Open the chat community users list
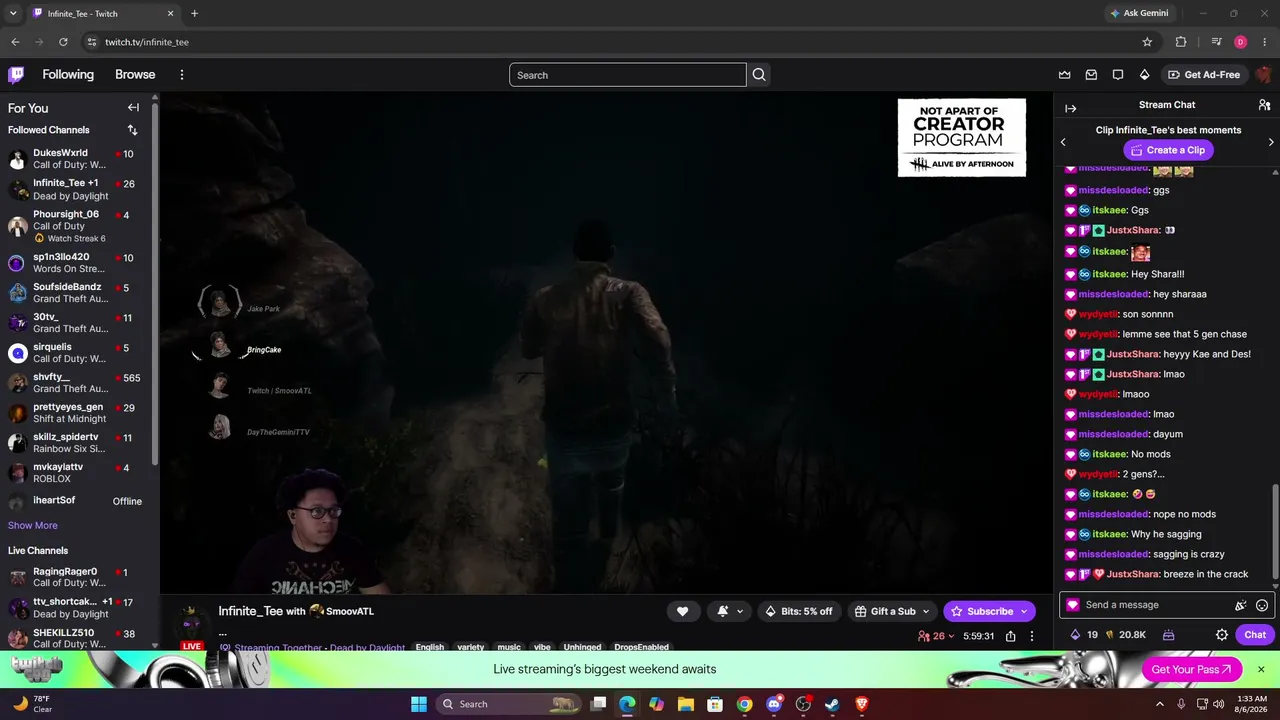The width and height of the screenshot is (1280, 720). (x=1264, y=105)
